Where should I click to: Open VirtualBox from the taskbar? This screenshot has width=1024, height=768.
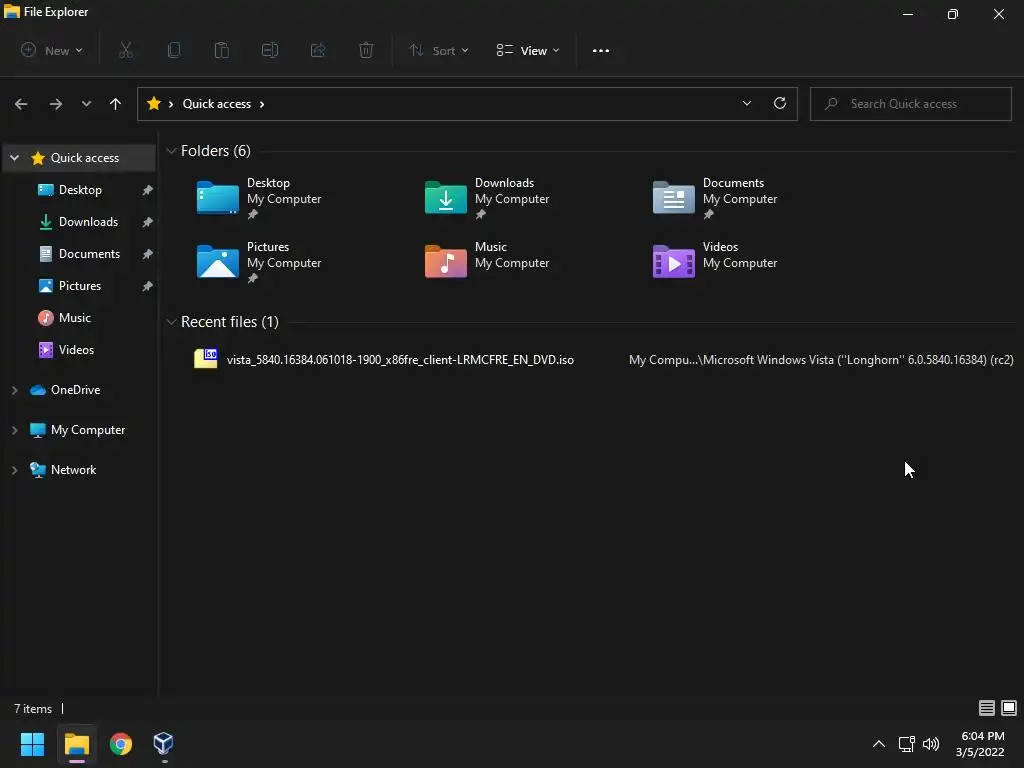[163, 744]
